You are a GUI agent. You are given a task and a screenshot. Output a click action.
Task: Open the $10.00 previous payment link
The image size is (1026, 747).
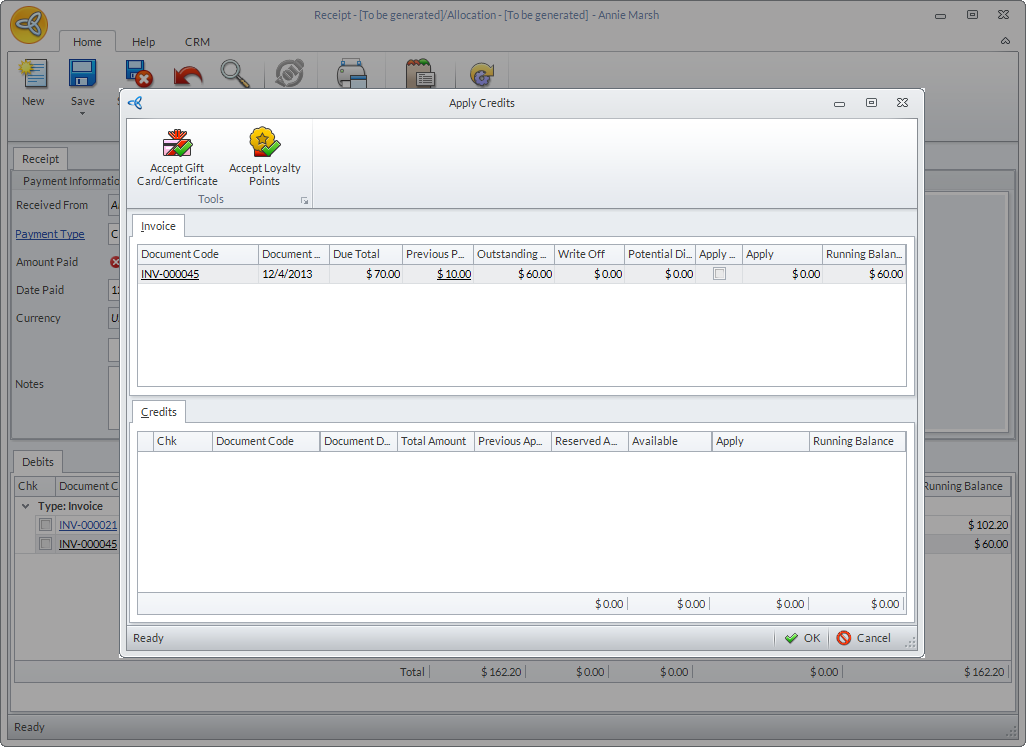(454, 274)
